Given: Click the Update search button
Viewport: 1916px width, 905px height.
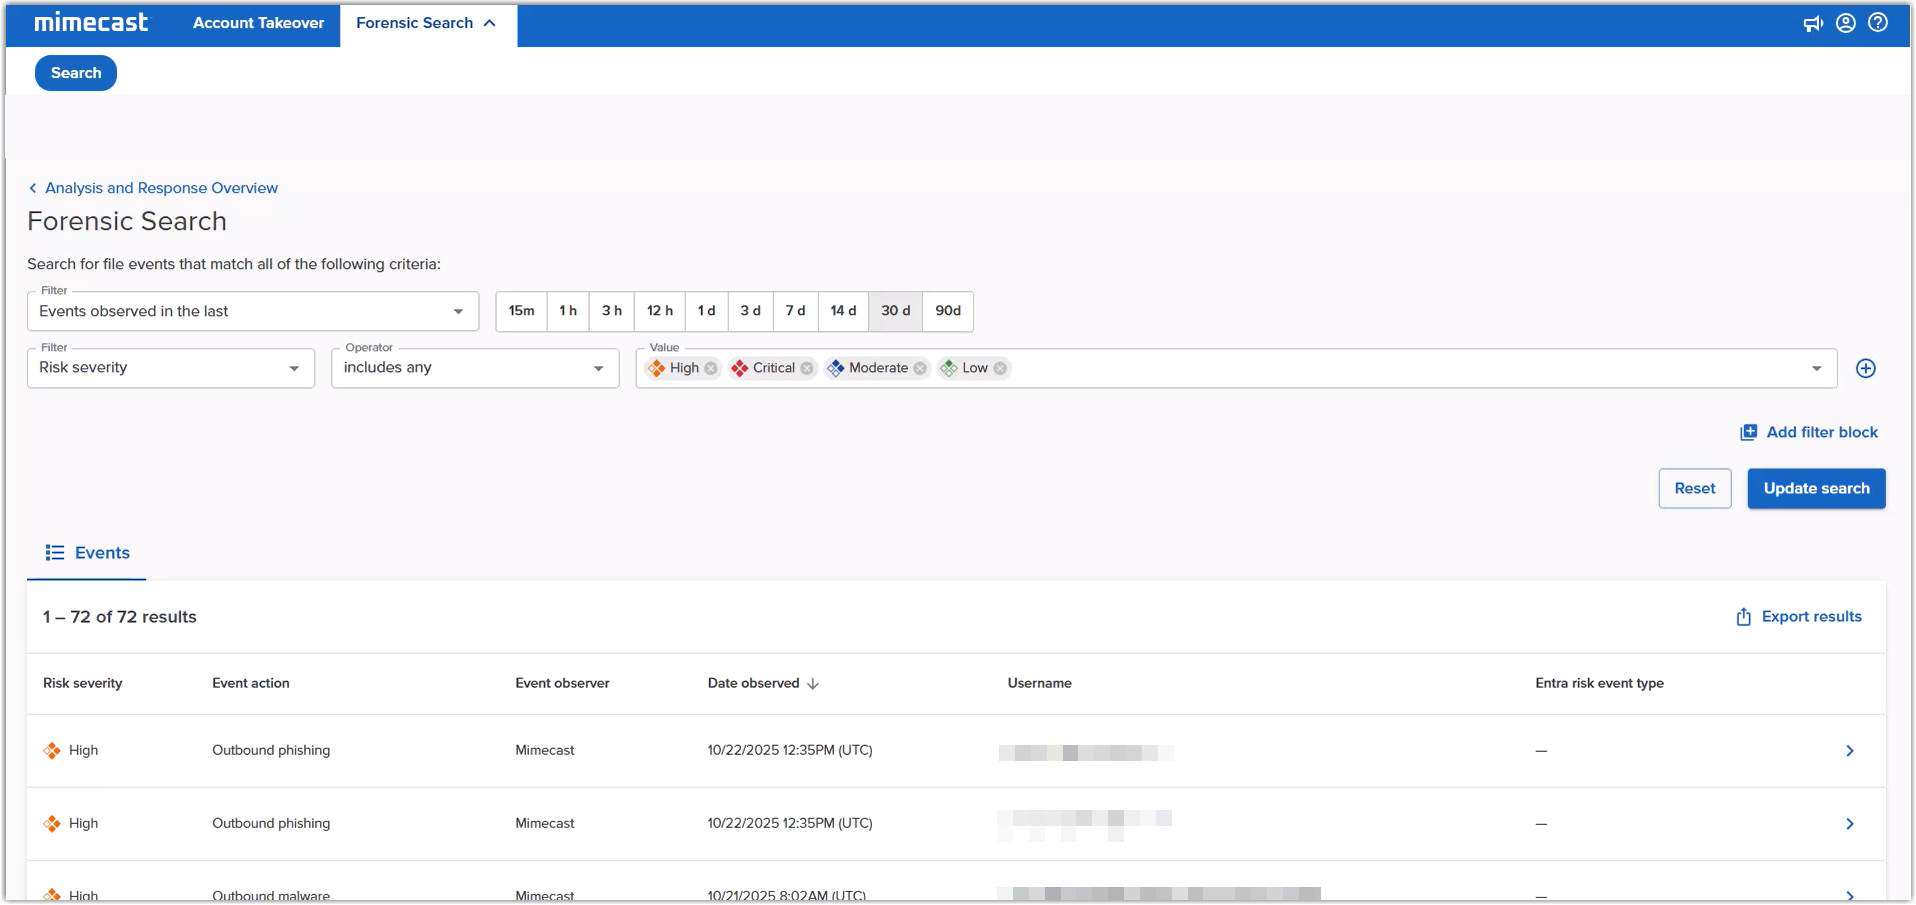Looking at the screenshot, I should (x=1816, y=488).
